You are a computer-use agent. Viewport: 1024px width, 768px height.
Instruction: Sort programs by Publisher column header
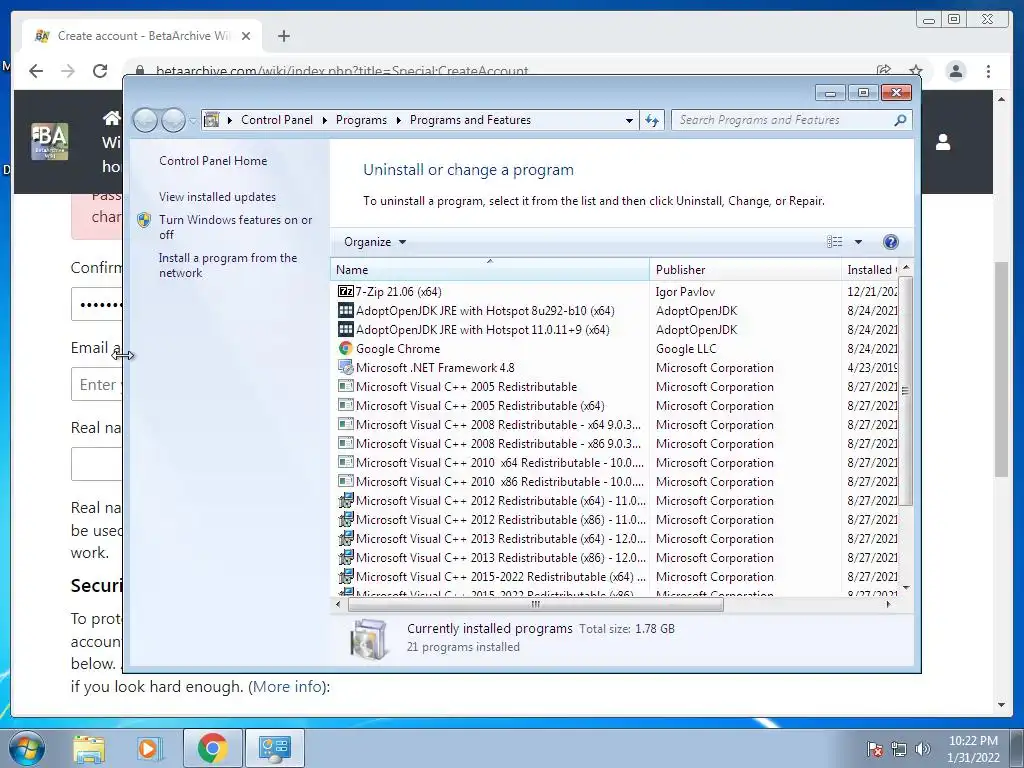point(745,270)
